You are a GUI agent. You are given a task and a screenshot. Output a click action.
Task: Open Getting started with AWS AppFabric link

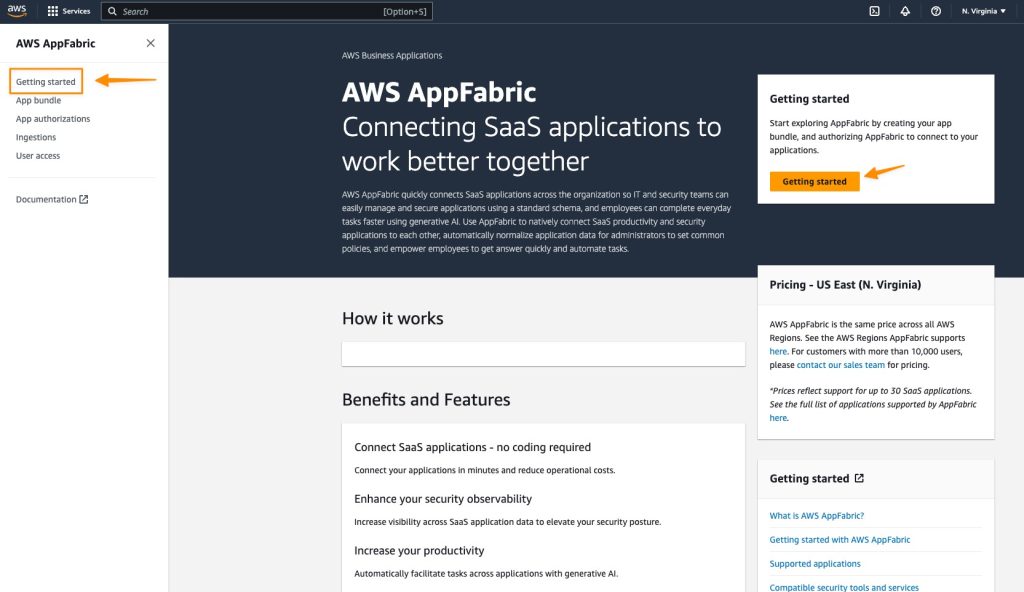[840, 540]
